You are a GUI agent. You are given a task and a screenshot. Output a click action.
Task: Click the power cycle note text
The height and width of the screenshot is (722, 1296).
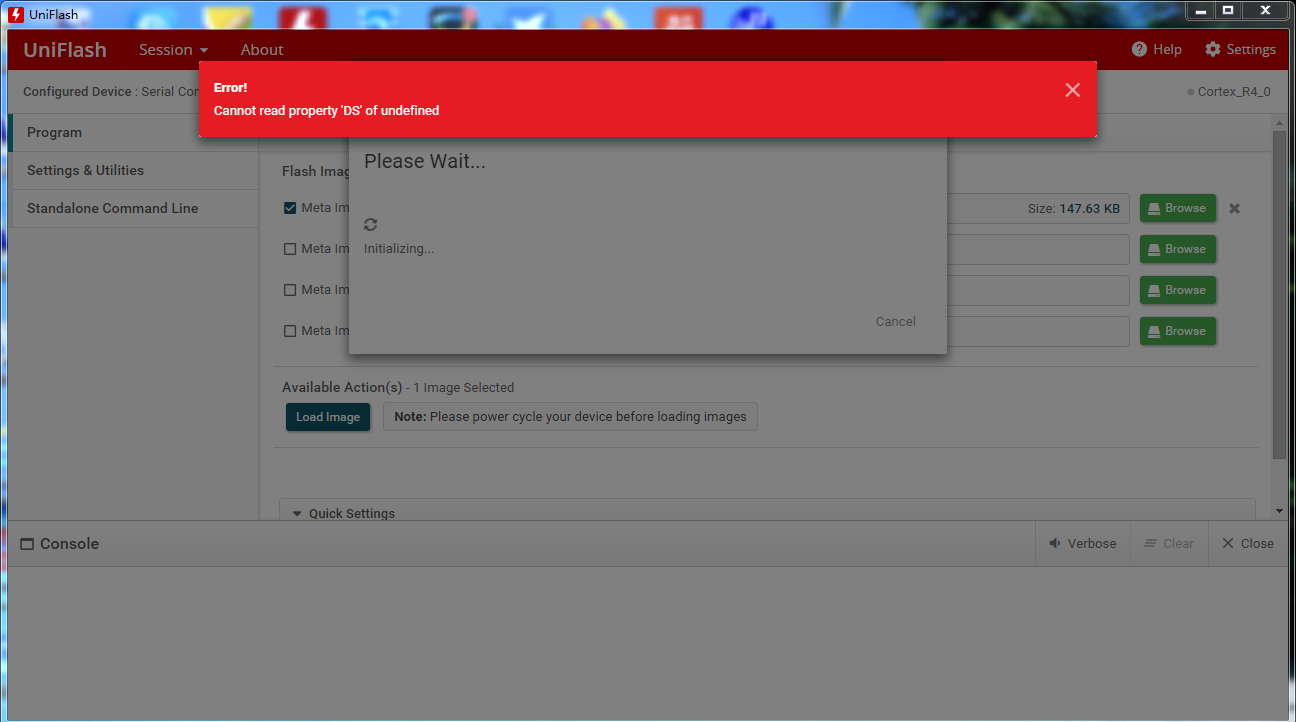pos(570,417)
